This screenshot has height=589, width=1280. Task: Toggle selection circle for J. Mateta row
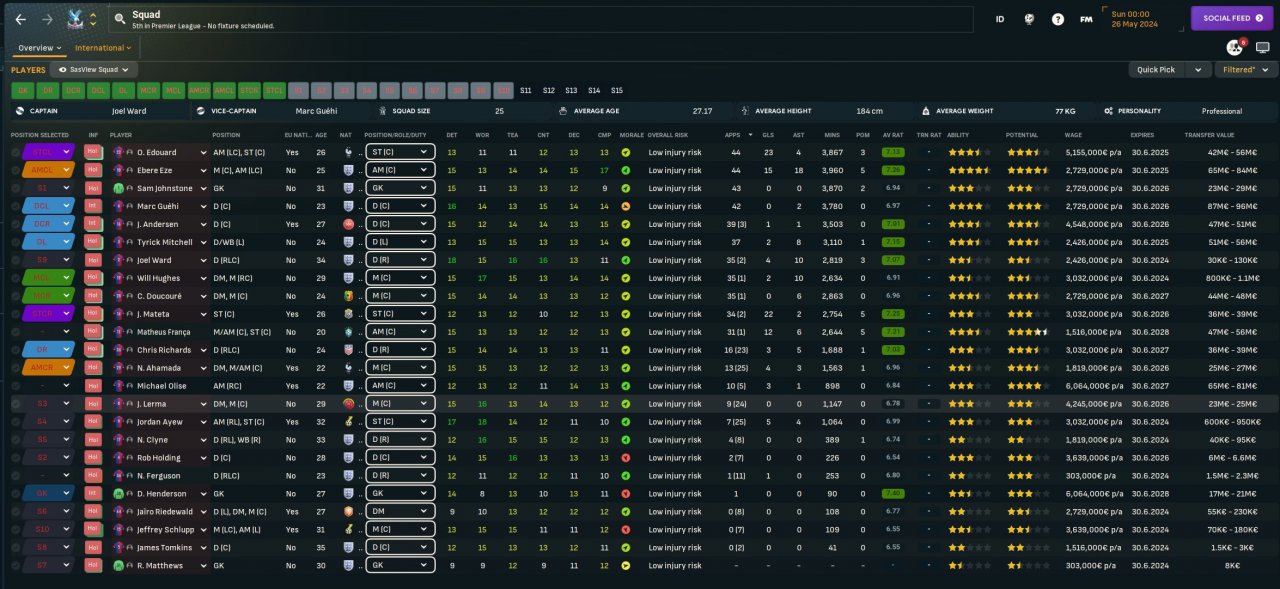(16, 314)
